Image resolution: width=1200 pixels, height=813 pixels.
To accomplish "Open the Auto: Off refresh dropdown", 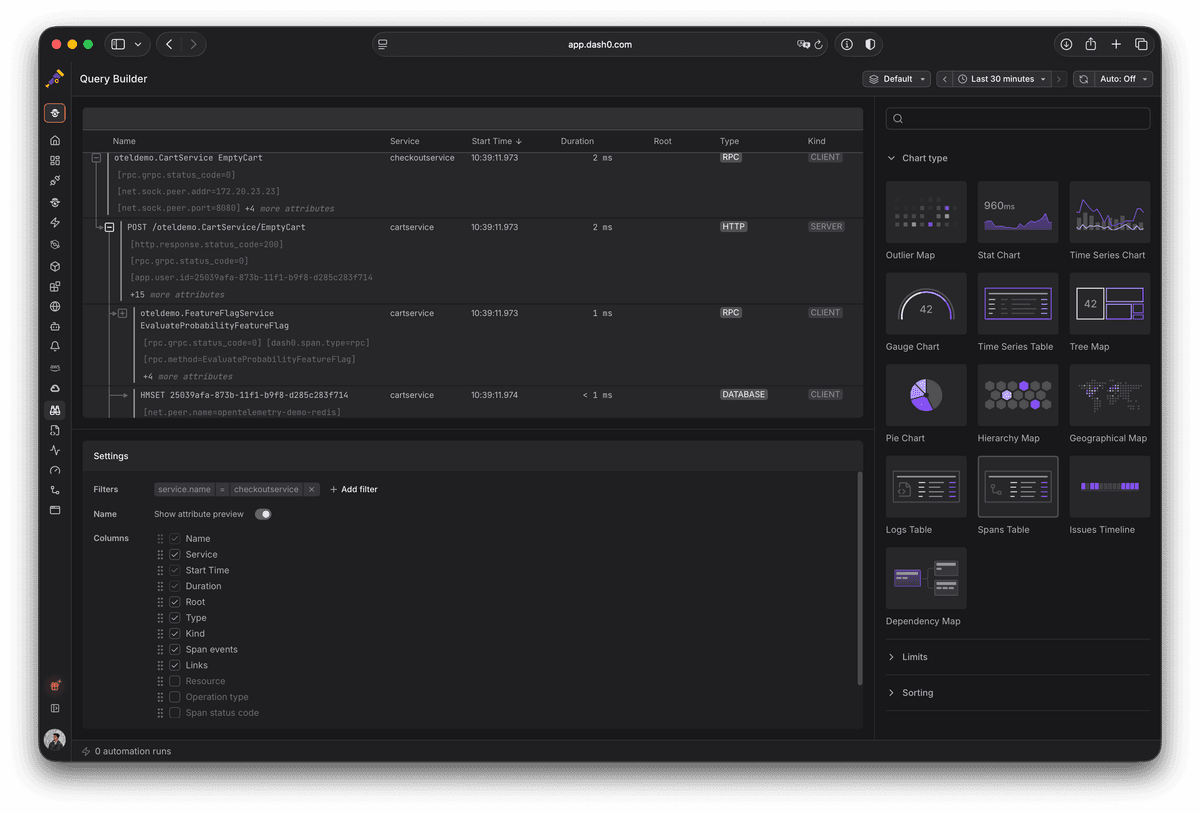I will coord(1124,79).
